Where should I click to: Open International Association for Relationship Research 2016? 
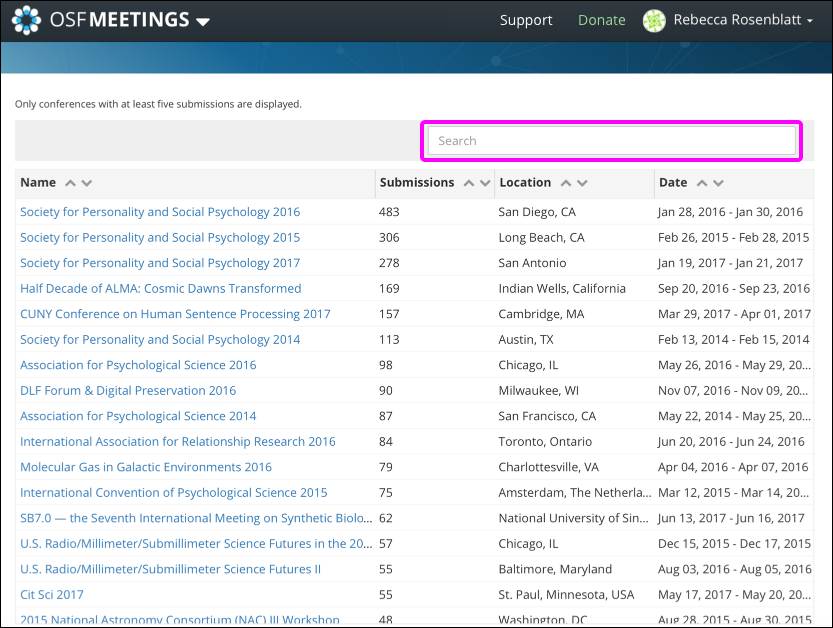[x=178, y=442]
